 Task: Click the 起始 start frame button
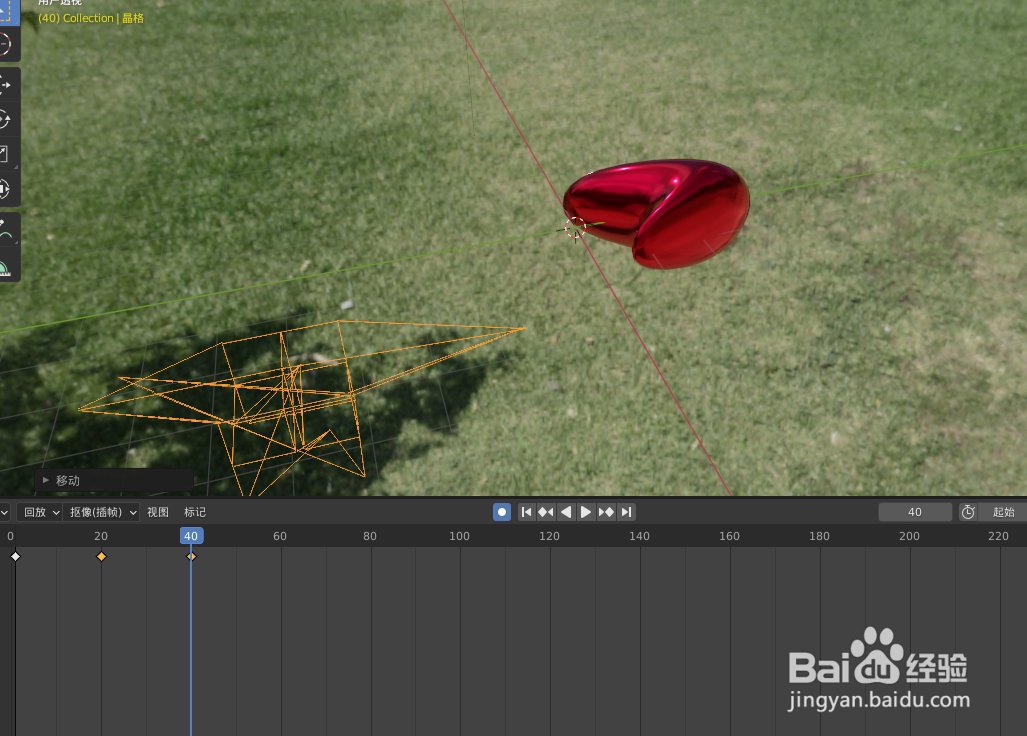click(x=1003, y=511)
